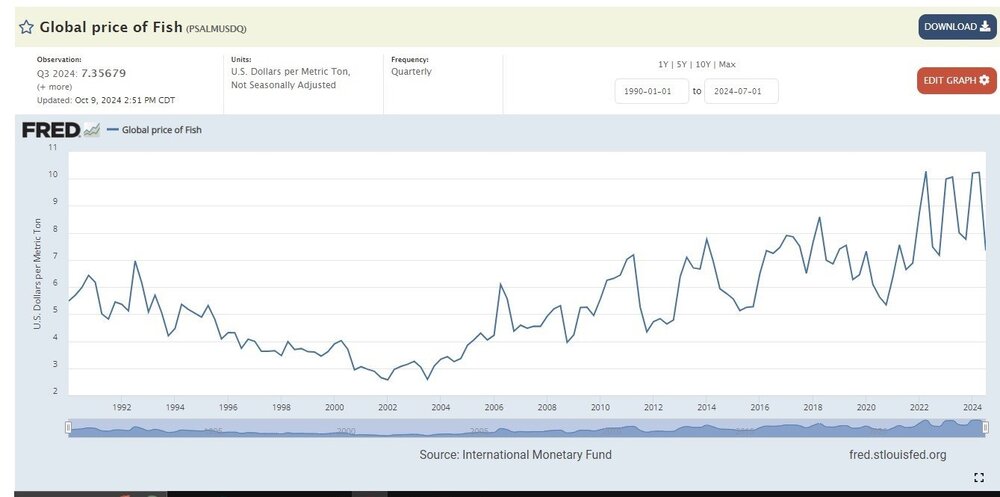Click the gear icon in Edit Graph

pos(984,80)
